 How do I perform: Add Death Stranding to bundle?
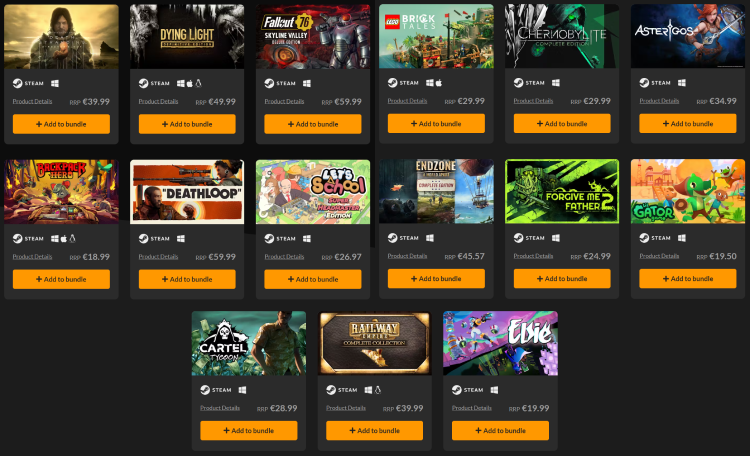[x=61, y=124]
